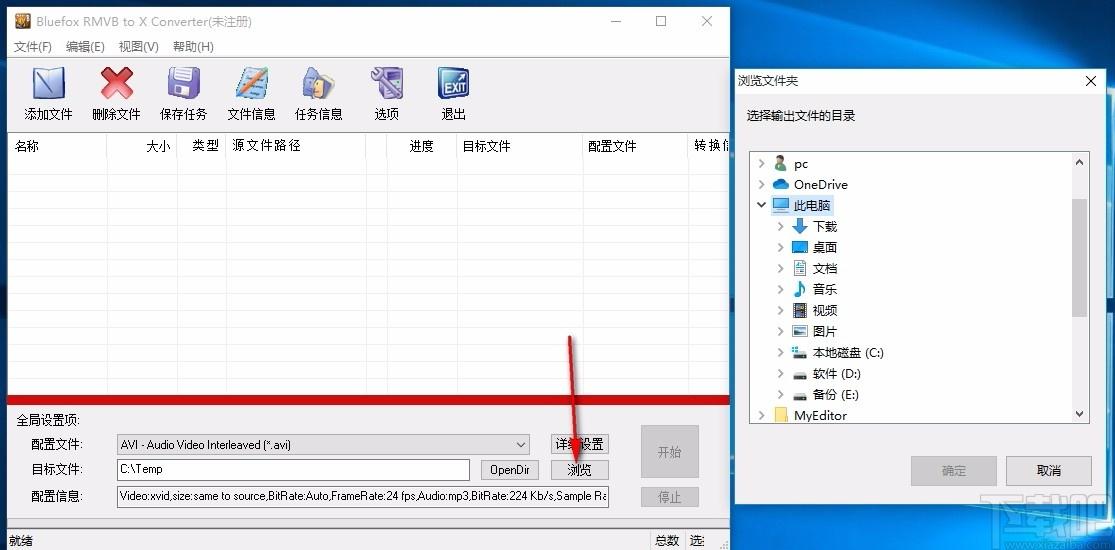The width and height of the screenshot is (1115, 550).
Task: Select the 下载 download arrow icon
Action: 800,226
